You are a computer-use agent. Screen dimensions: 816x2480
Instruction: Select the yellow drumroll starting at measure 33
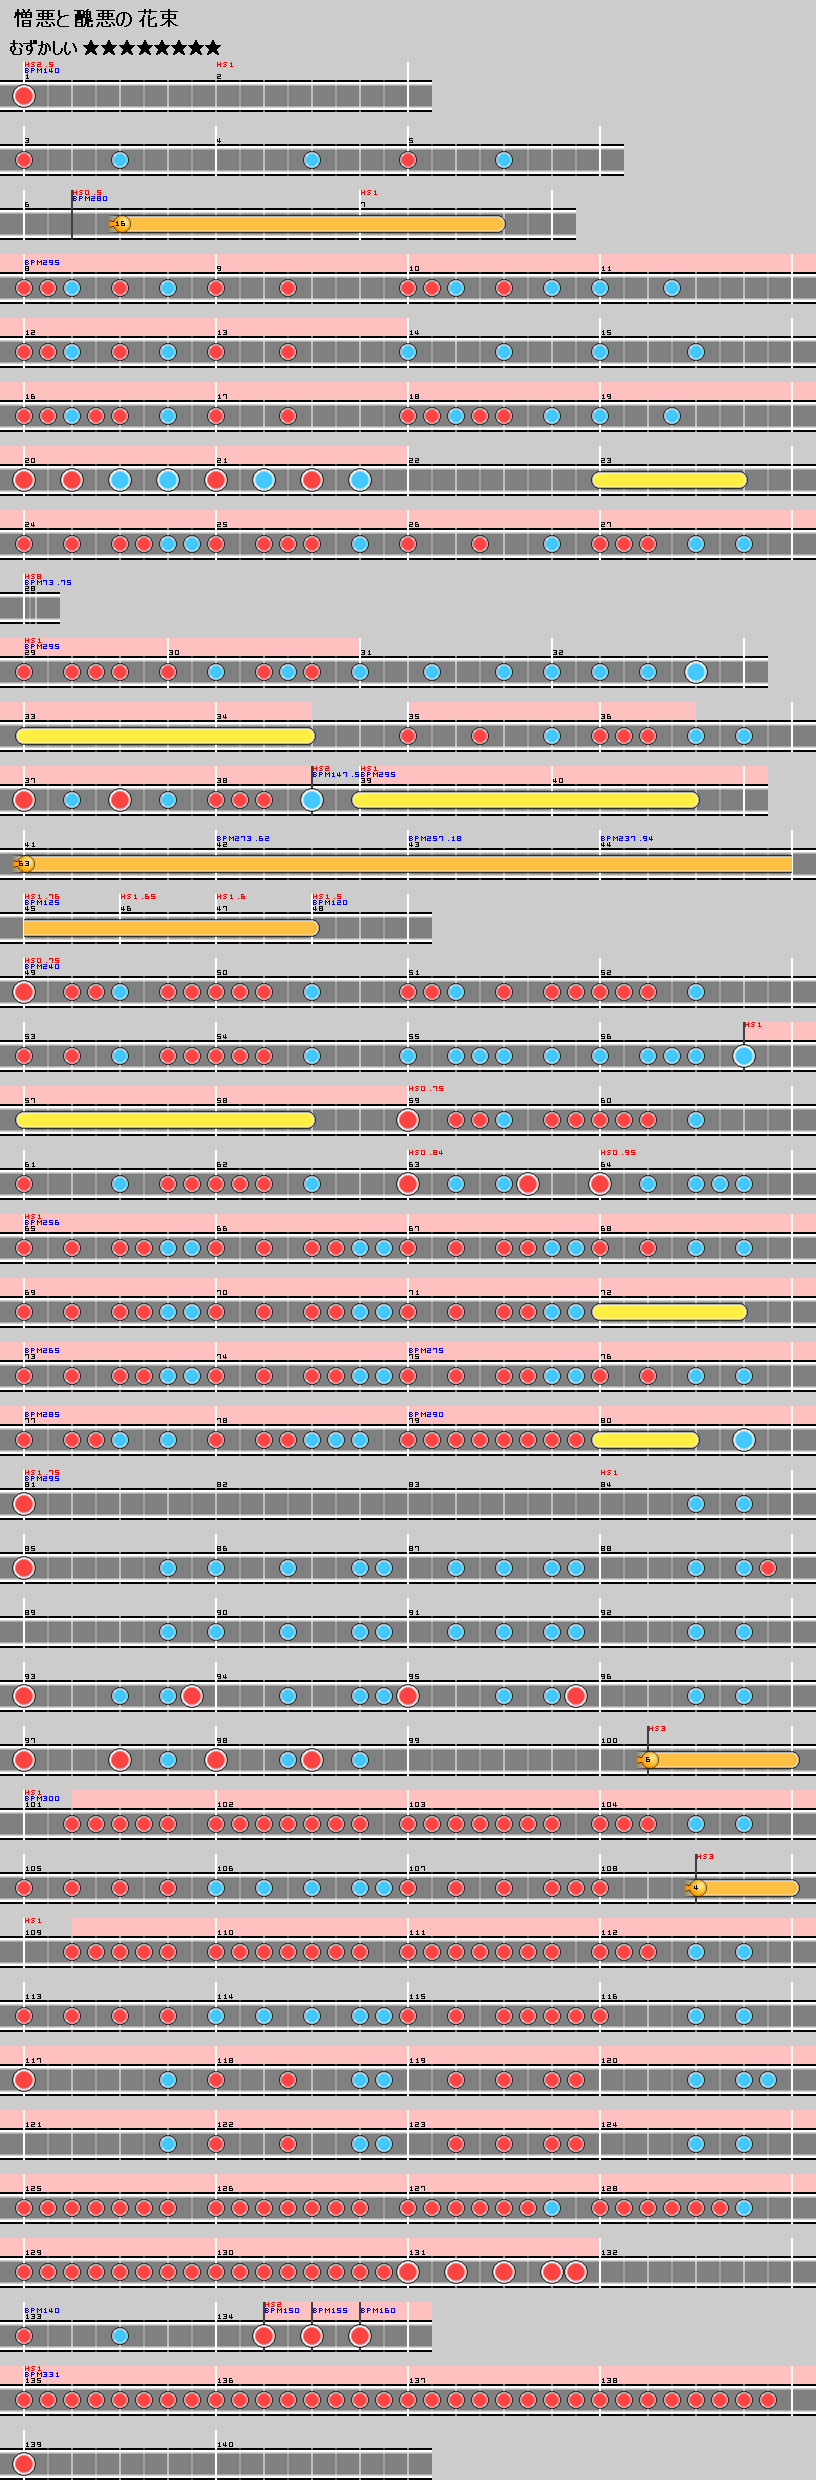coord(165,736)
